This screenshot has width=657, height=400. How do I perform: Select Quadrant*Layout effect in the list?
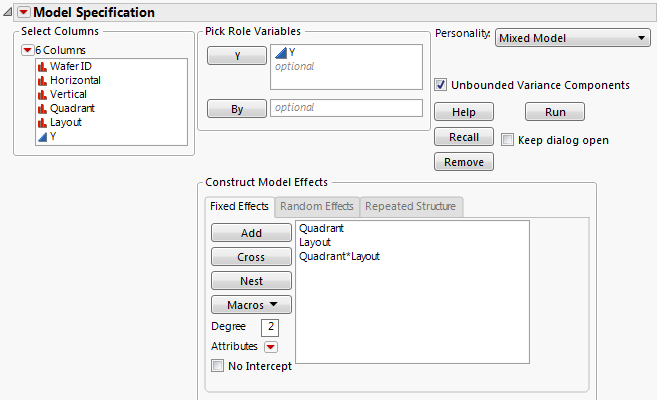pos(339,256)
